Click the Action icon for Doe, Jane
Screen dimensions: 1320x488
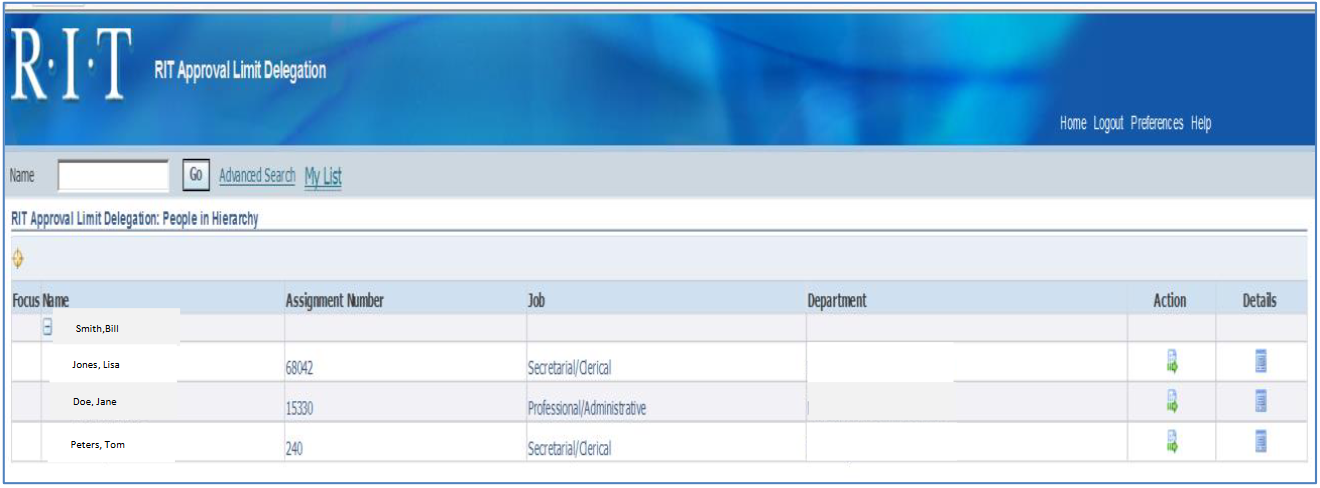[1171, 402]
